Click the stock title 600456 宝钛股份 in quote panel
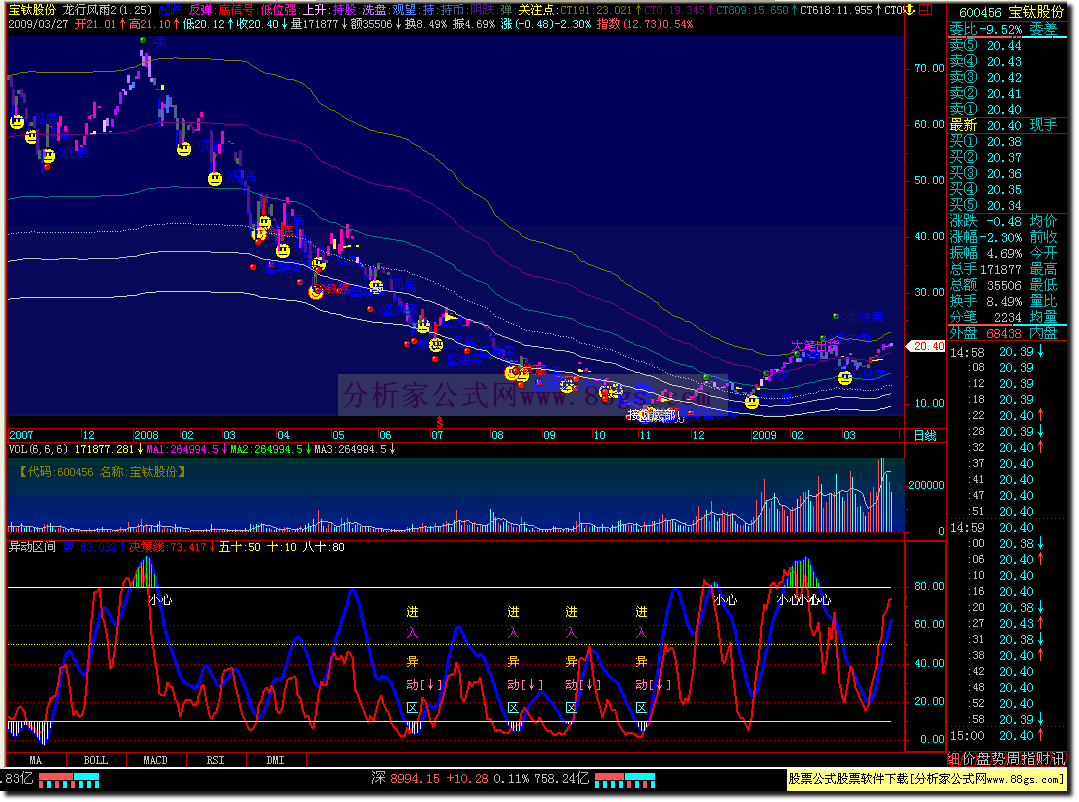 point(1011,12)
